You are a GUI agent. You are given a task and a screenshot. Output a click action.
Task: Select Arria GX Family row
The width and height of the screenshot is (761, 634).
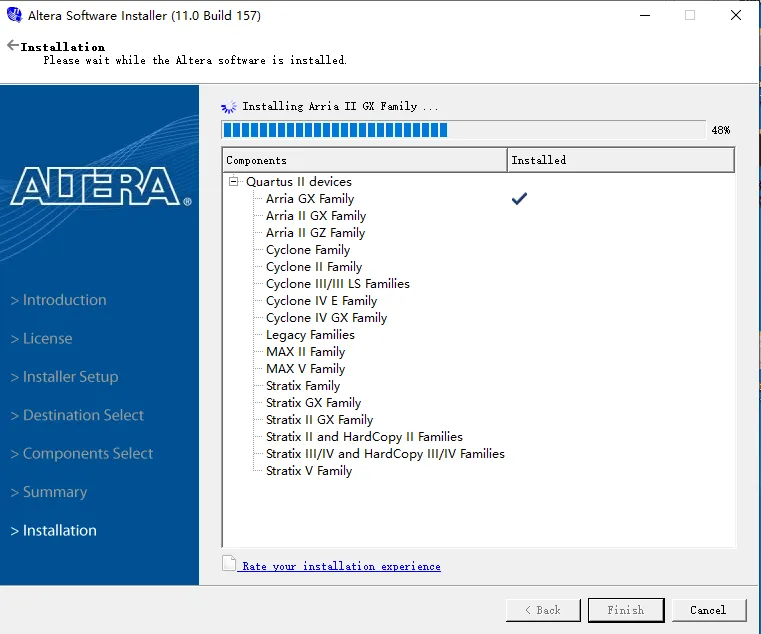310,199
